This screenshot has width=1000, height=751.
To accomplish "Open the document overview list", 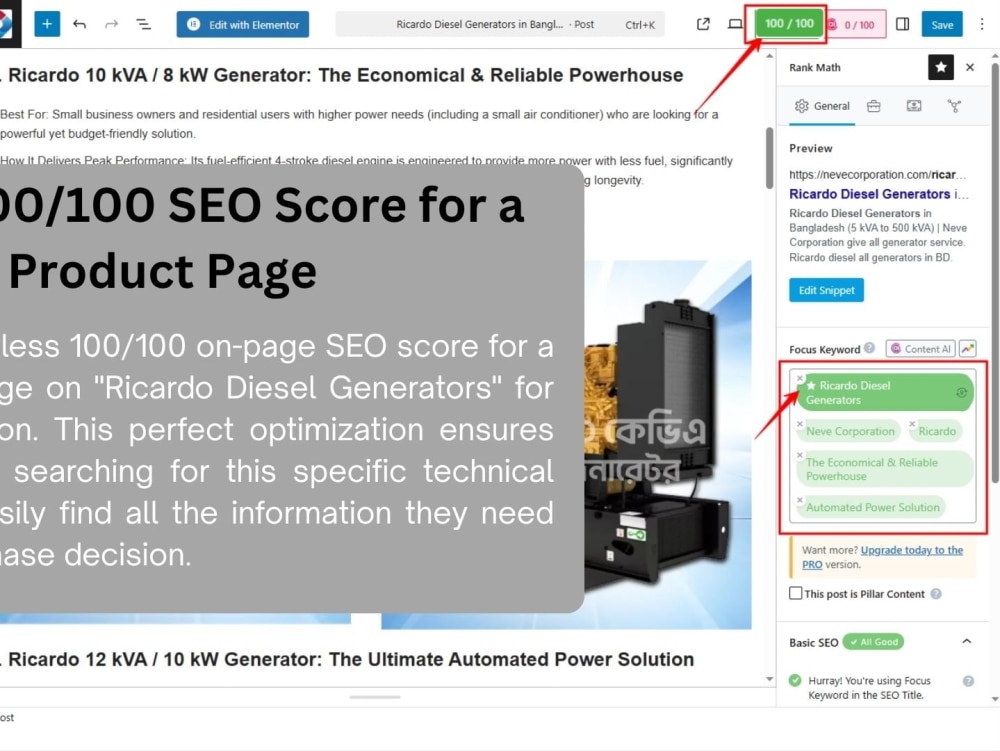I will click(143, 24).
